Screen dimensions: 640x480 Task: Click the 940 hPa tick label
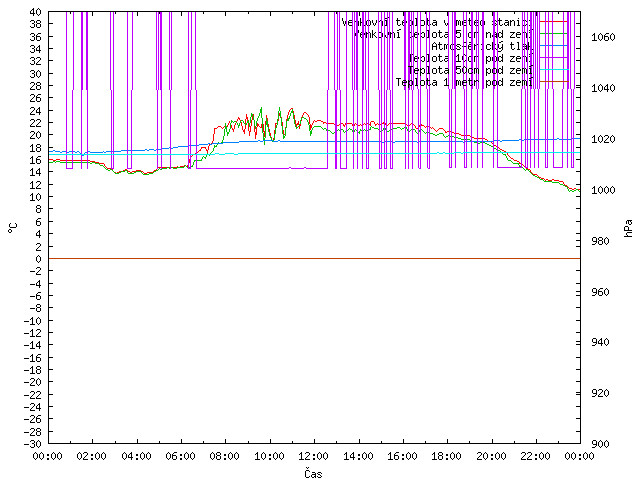point(600,342)
